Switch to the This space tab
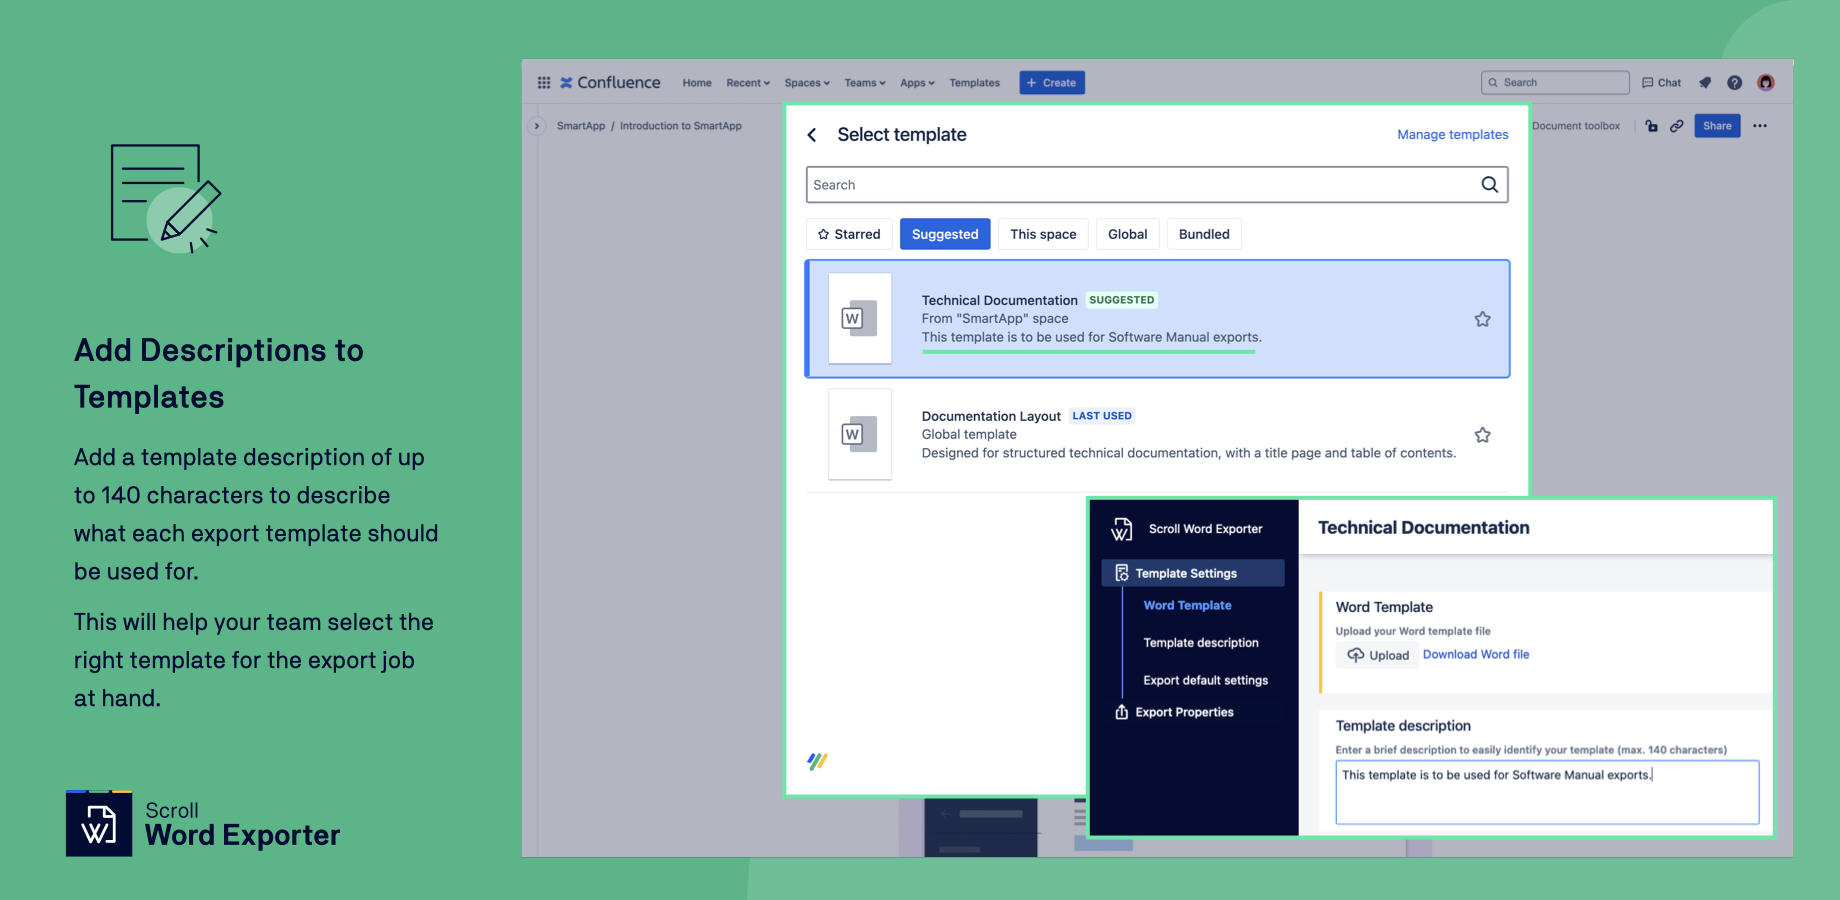 click(1043, 234)
